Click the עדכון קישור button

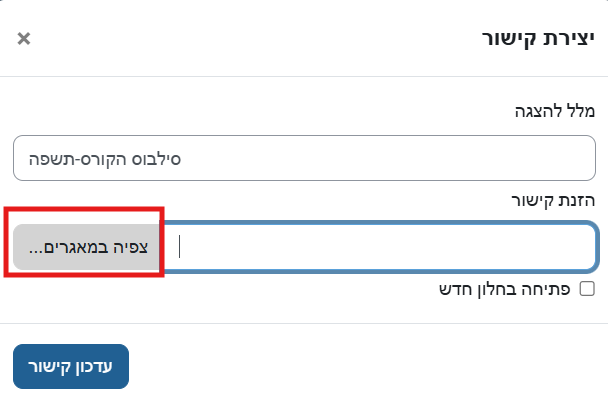tap(71, 366)
